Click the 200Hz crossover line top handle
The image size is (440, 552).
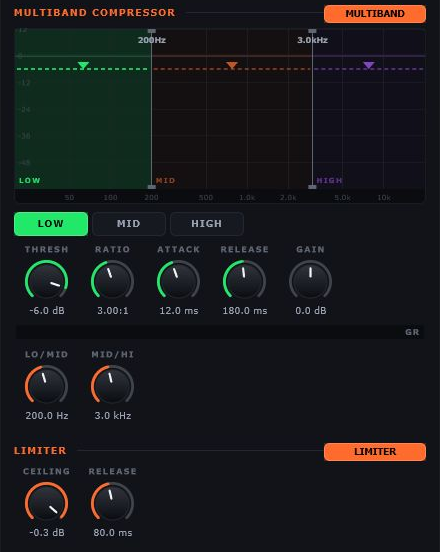click(x=152, y=31)
